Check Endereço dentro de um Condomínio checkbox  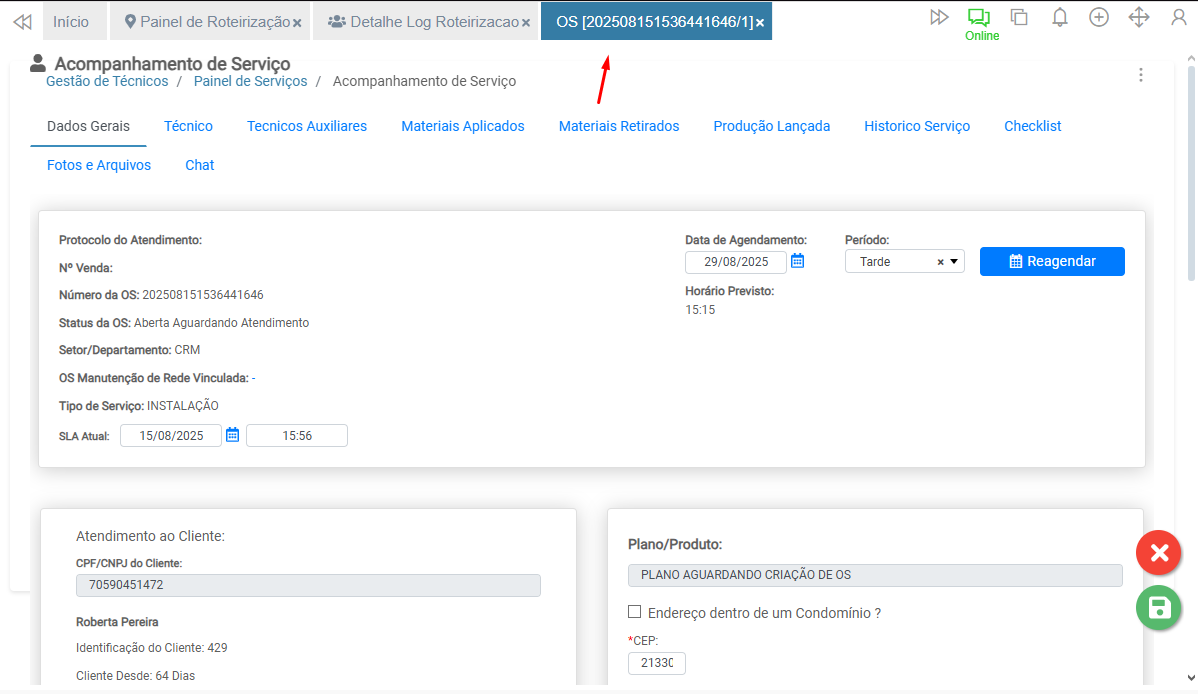coord(635,612)
